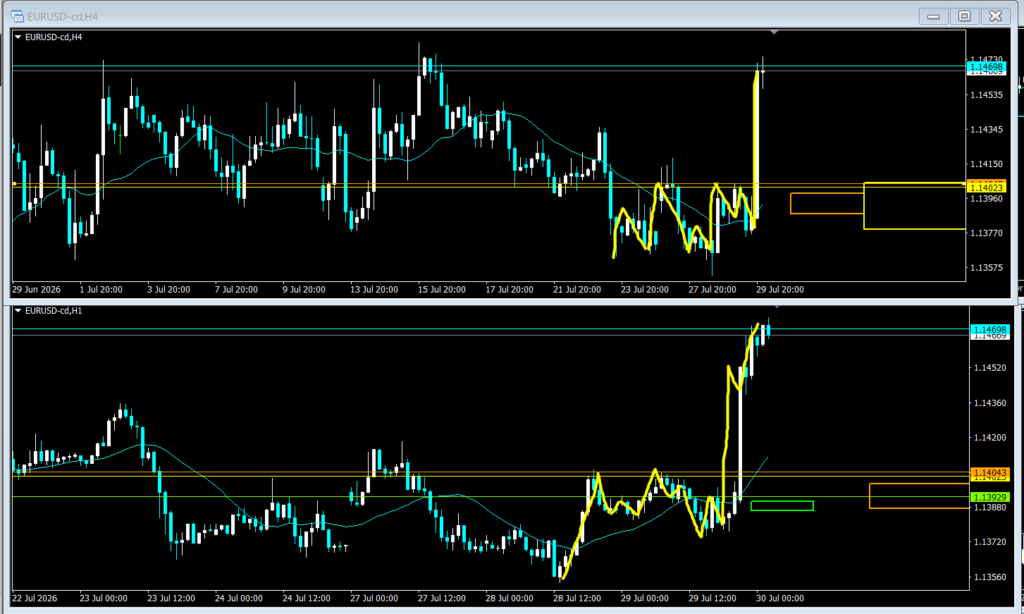
Task: Minimize the EURUSD-cd,H4 chart window
Action: (933, 16)
